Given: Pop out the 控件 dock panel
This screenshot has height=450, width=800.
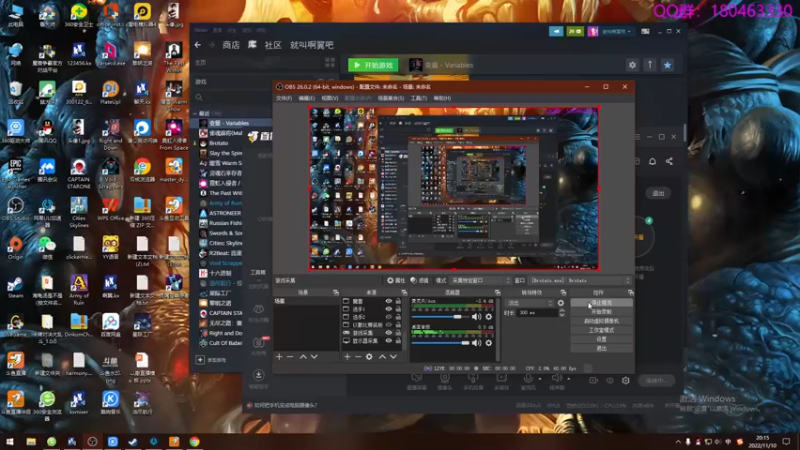Looking at the screenshot, I should pyautogui.click(x=631, y=292).
